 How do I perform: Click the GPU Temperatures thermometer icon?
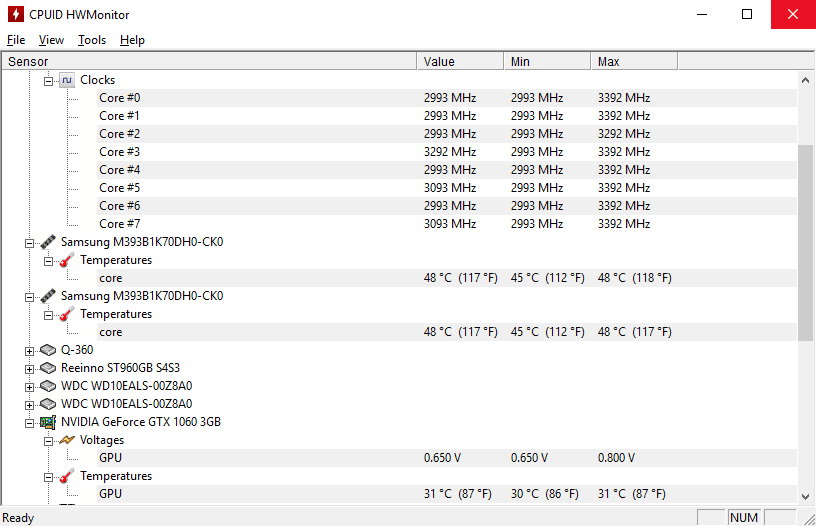pos(67,476)
